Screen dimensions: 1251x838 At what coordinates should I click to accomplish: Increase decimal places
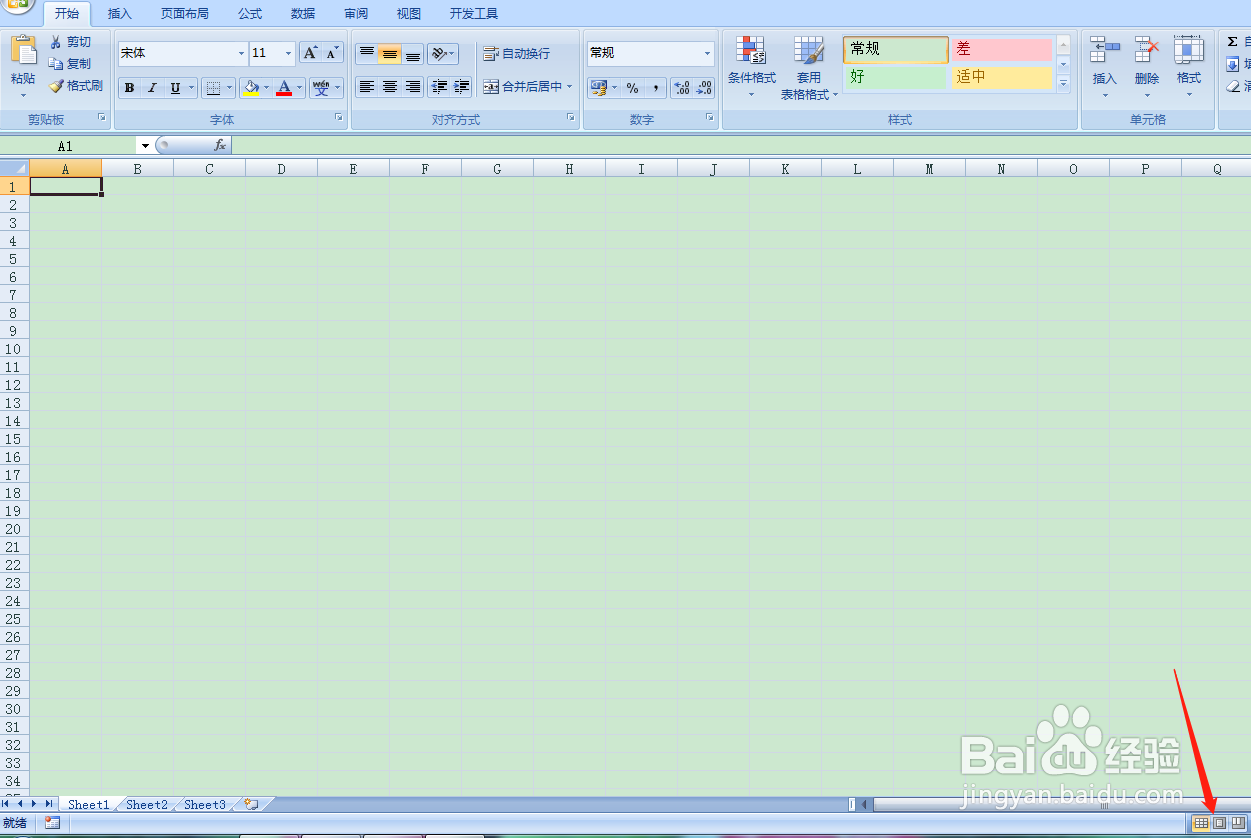pyautogui.click(x=681, y=88)
